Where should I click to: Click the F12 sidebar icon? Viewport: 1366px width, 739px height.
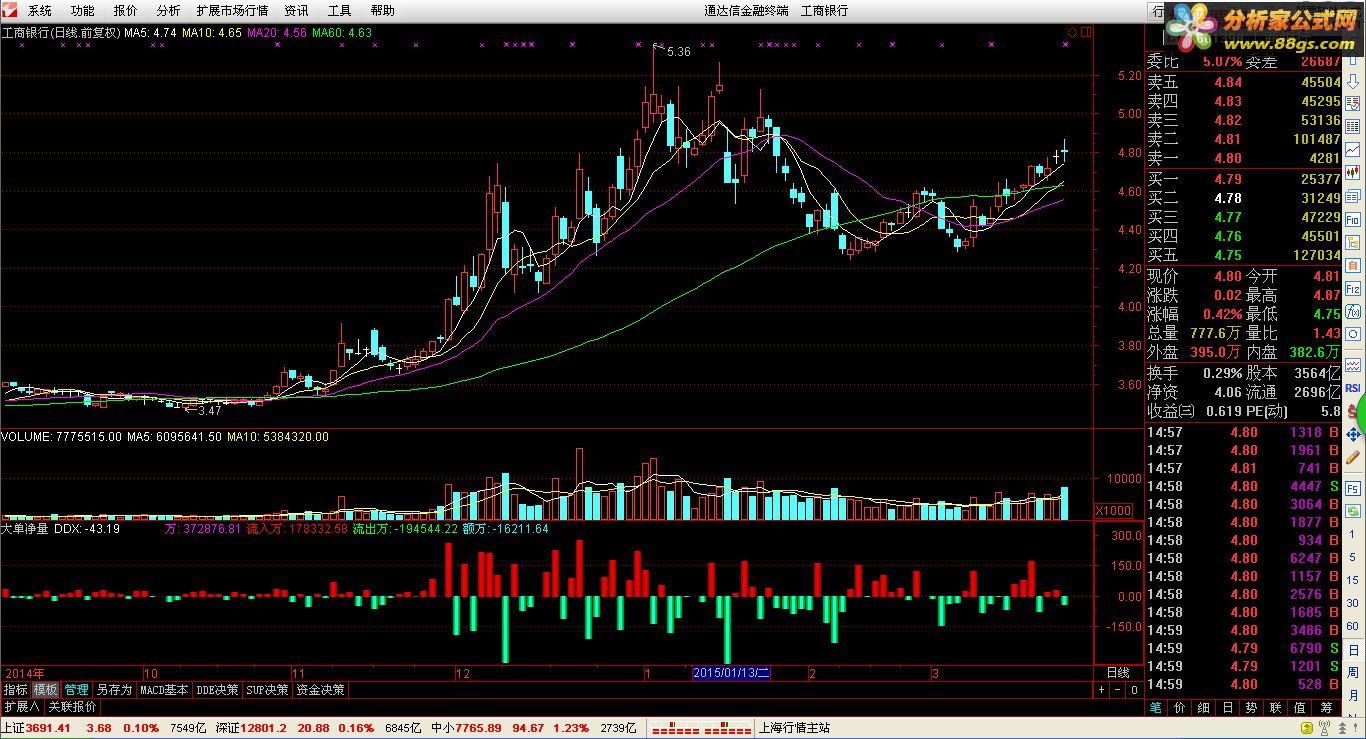pos(1353,288)
